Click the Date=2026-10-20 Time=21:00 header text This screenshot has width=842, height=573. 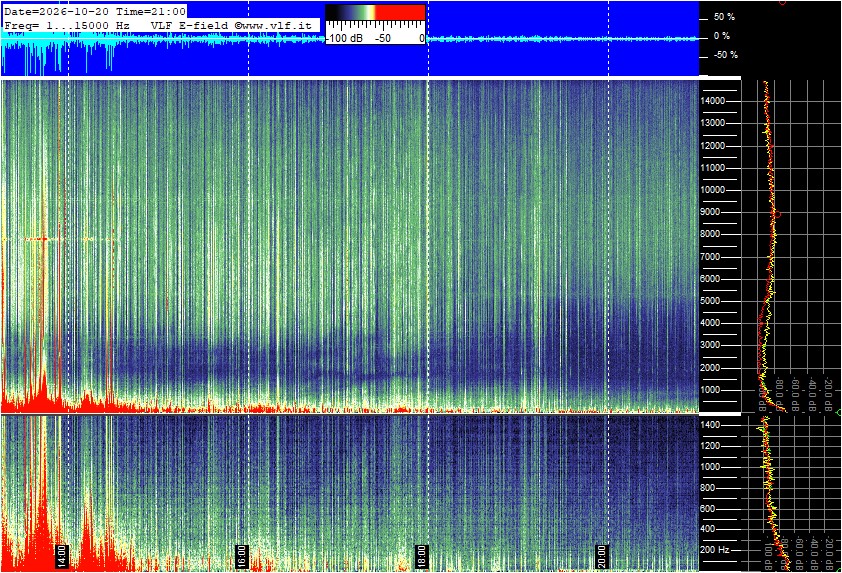click(95, 11)
